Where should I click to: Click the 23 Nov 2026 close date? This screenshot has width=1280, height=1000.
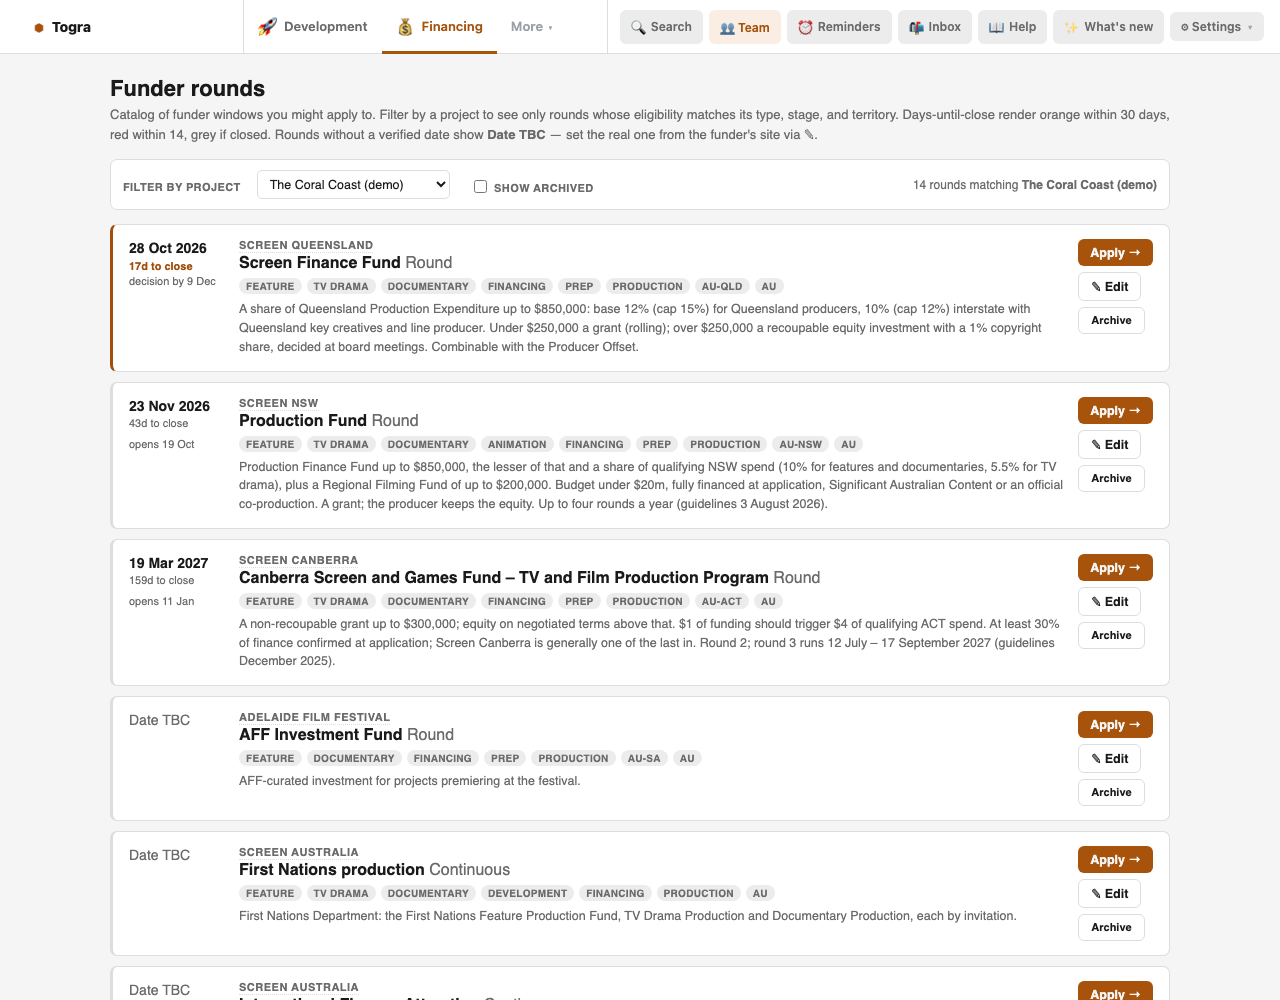point(169,406)
